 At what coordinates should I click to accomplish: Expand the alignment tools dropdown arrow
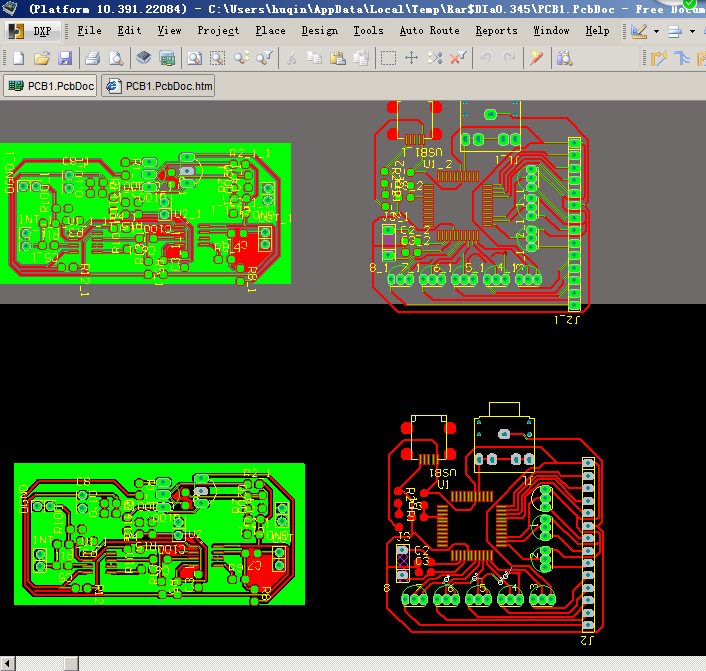click(692, 32)
